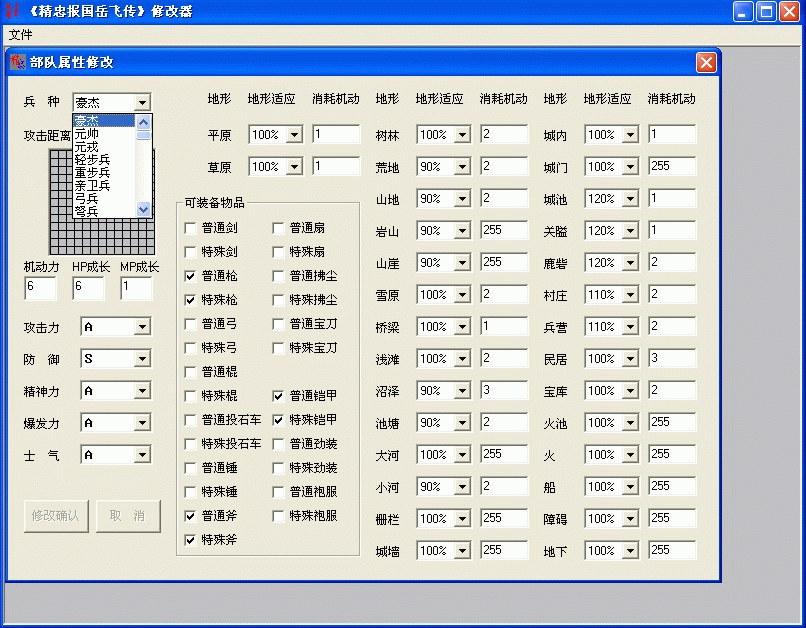Close the 部队属性修改 dialog
Viewport: 806px width, 628px height.
[x=706, y=63]
